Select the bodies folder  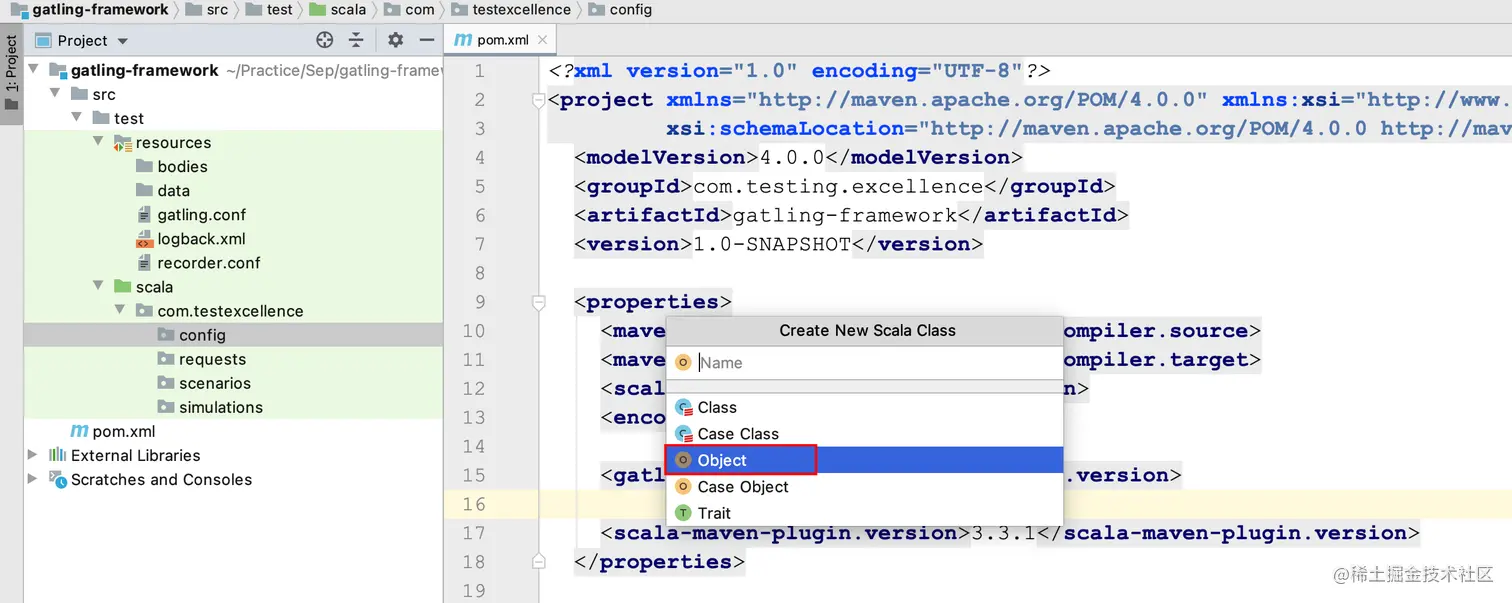pos(182,166)
